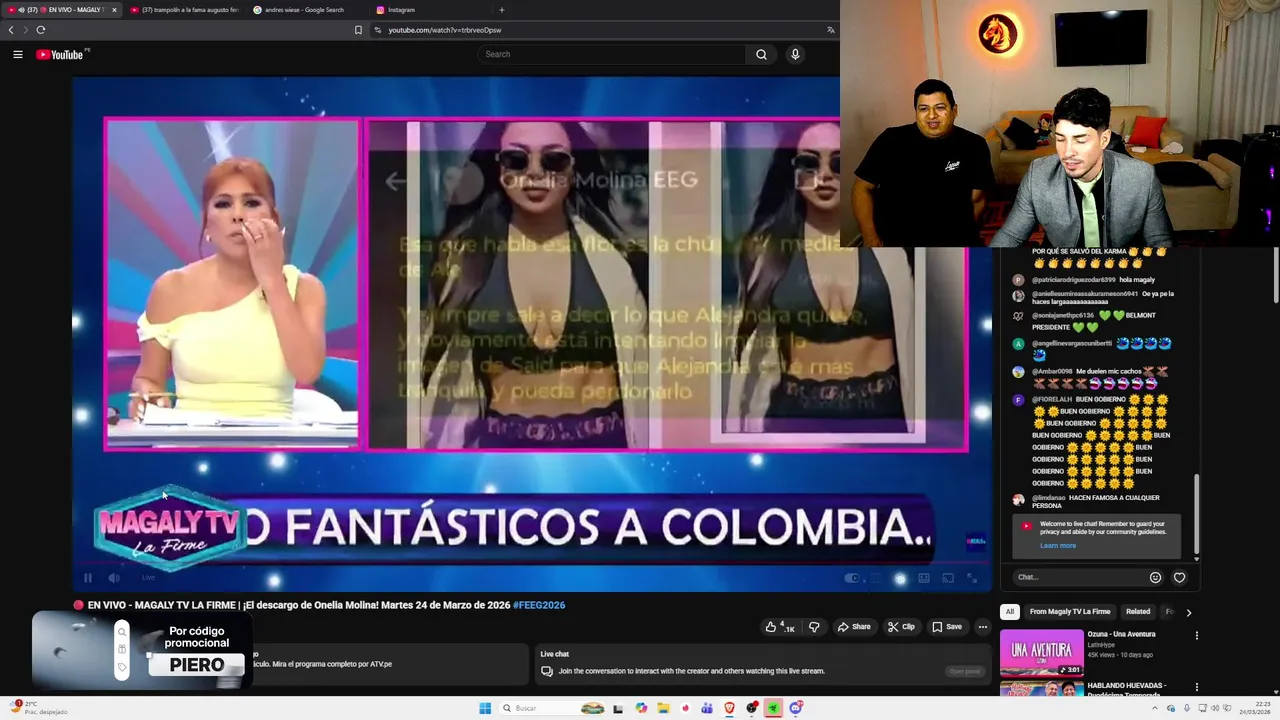This screenshot has width=1280, height=720.
Task: Click the YouTube search input field
Action: [611, 54]
